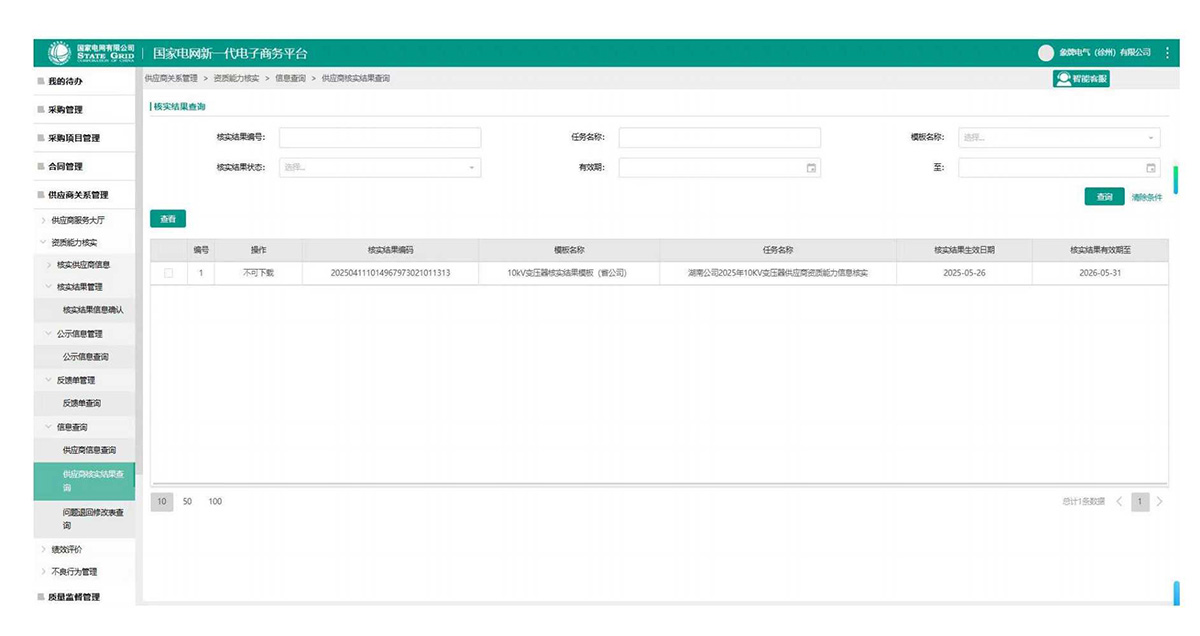Click the green 查询 search button
This screenshot has height=636, width=1200.
click(x=1104, y=197)
